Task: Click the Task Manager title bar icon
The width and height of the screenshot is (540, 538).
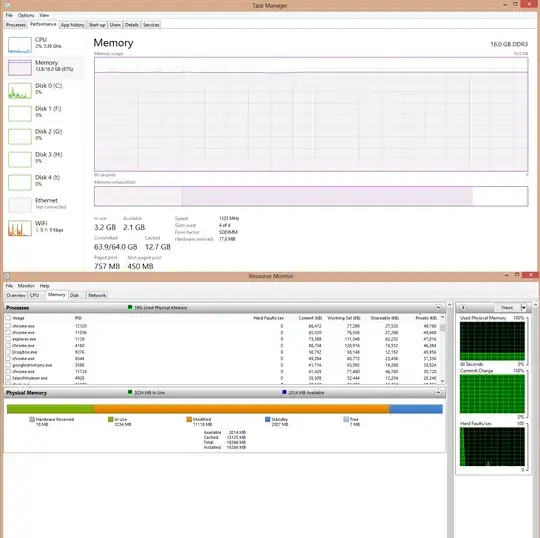Action: 7,5
